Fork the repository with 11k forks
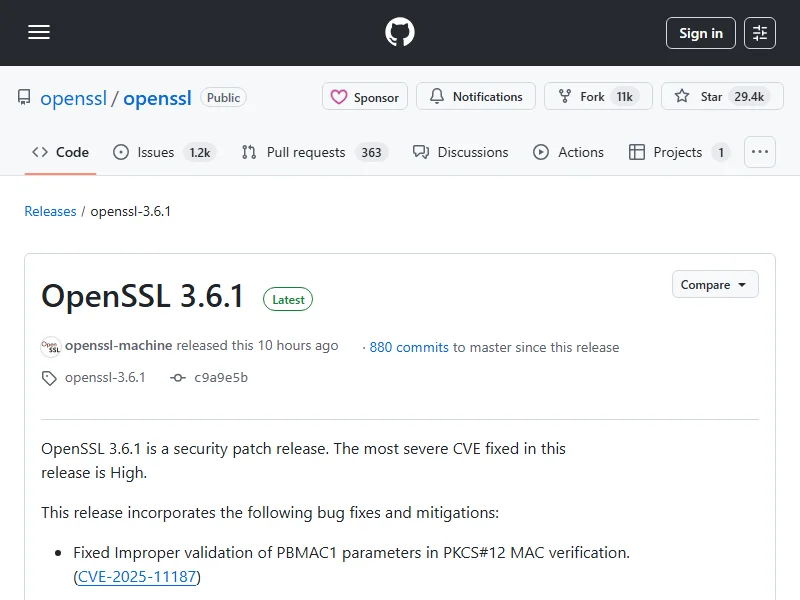Viewport: 800px width, 600px height. 597,97
